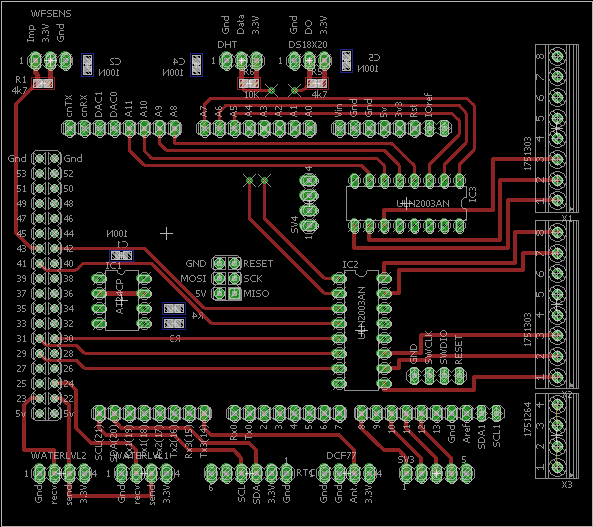The width and height of the screenshot is (593, 527).
Task: Select capacitor C4 100N component
Action: (x=196, y=65)
